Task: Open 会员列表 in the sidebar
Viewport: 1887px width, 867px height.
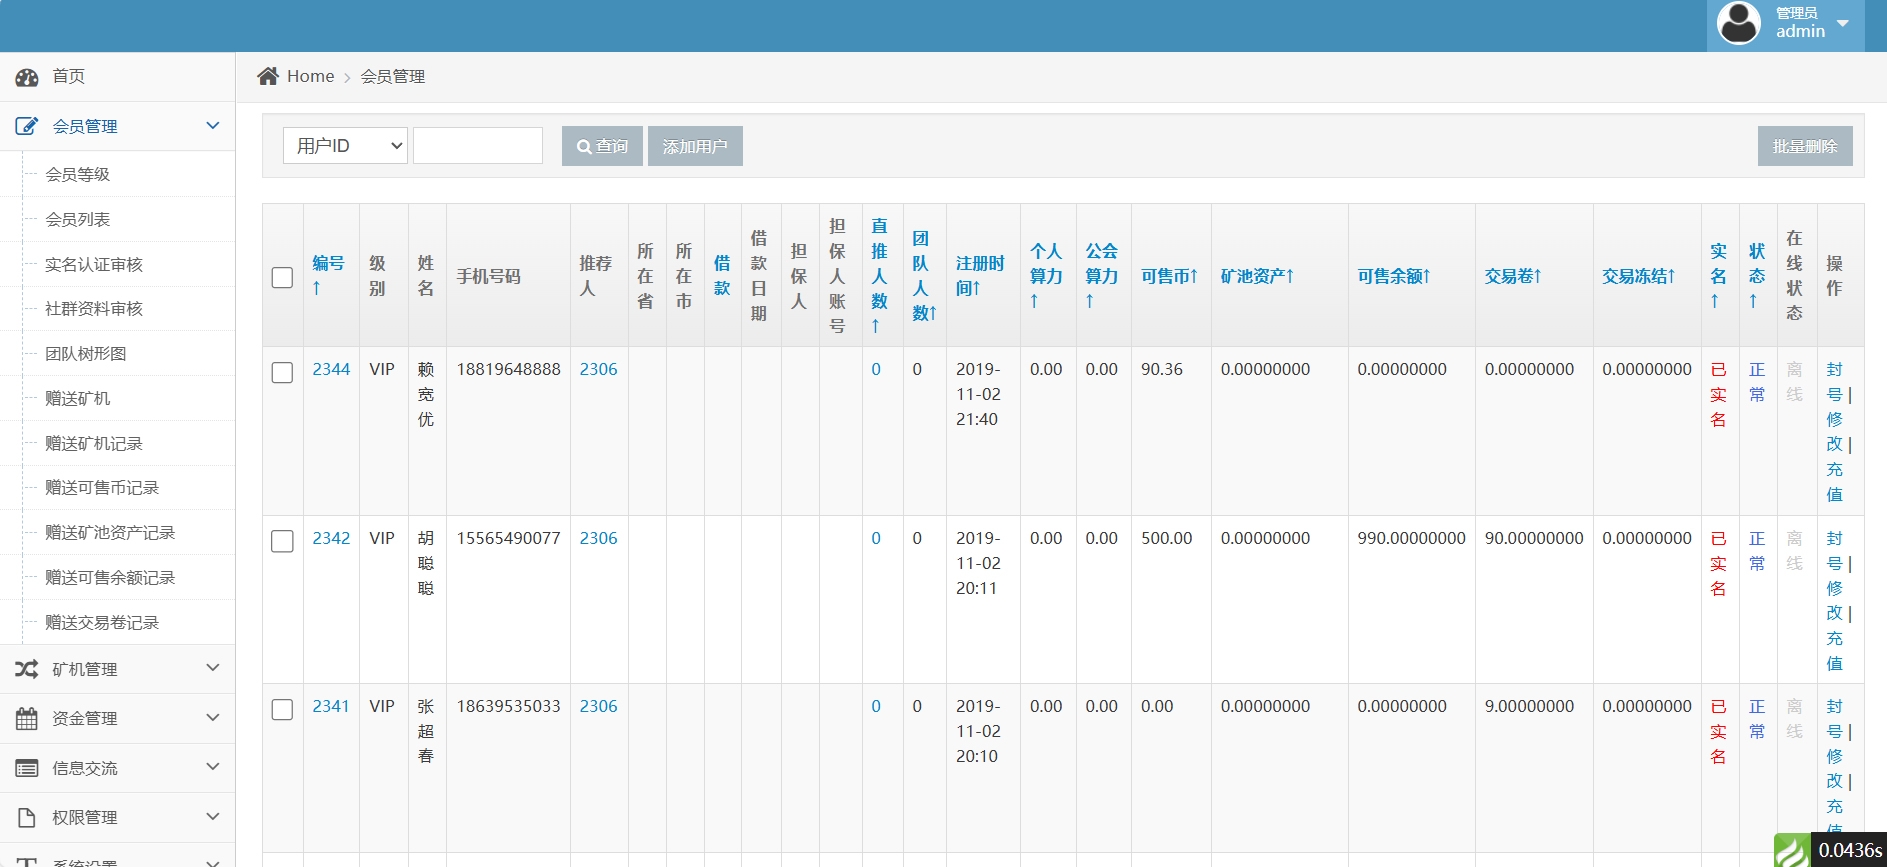Action: point(78,219)
